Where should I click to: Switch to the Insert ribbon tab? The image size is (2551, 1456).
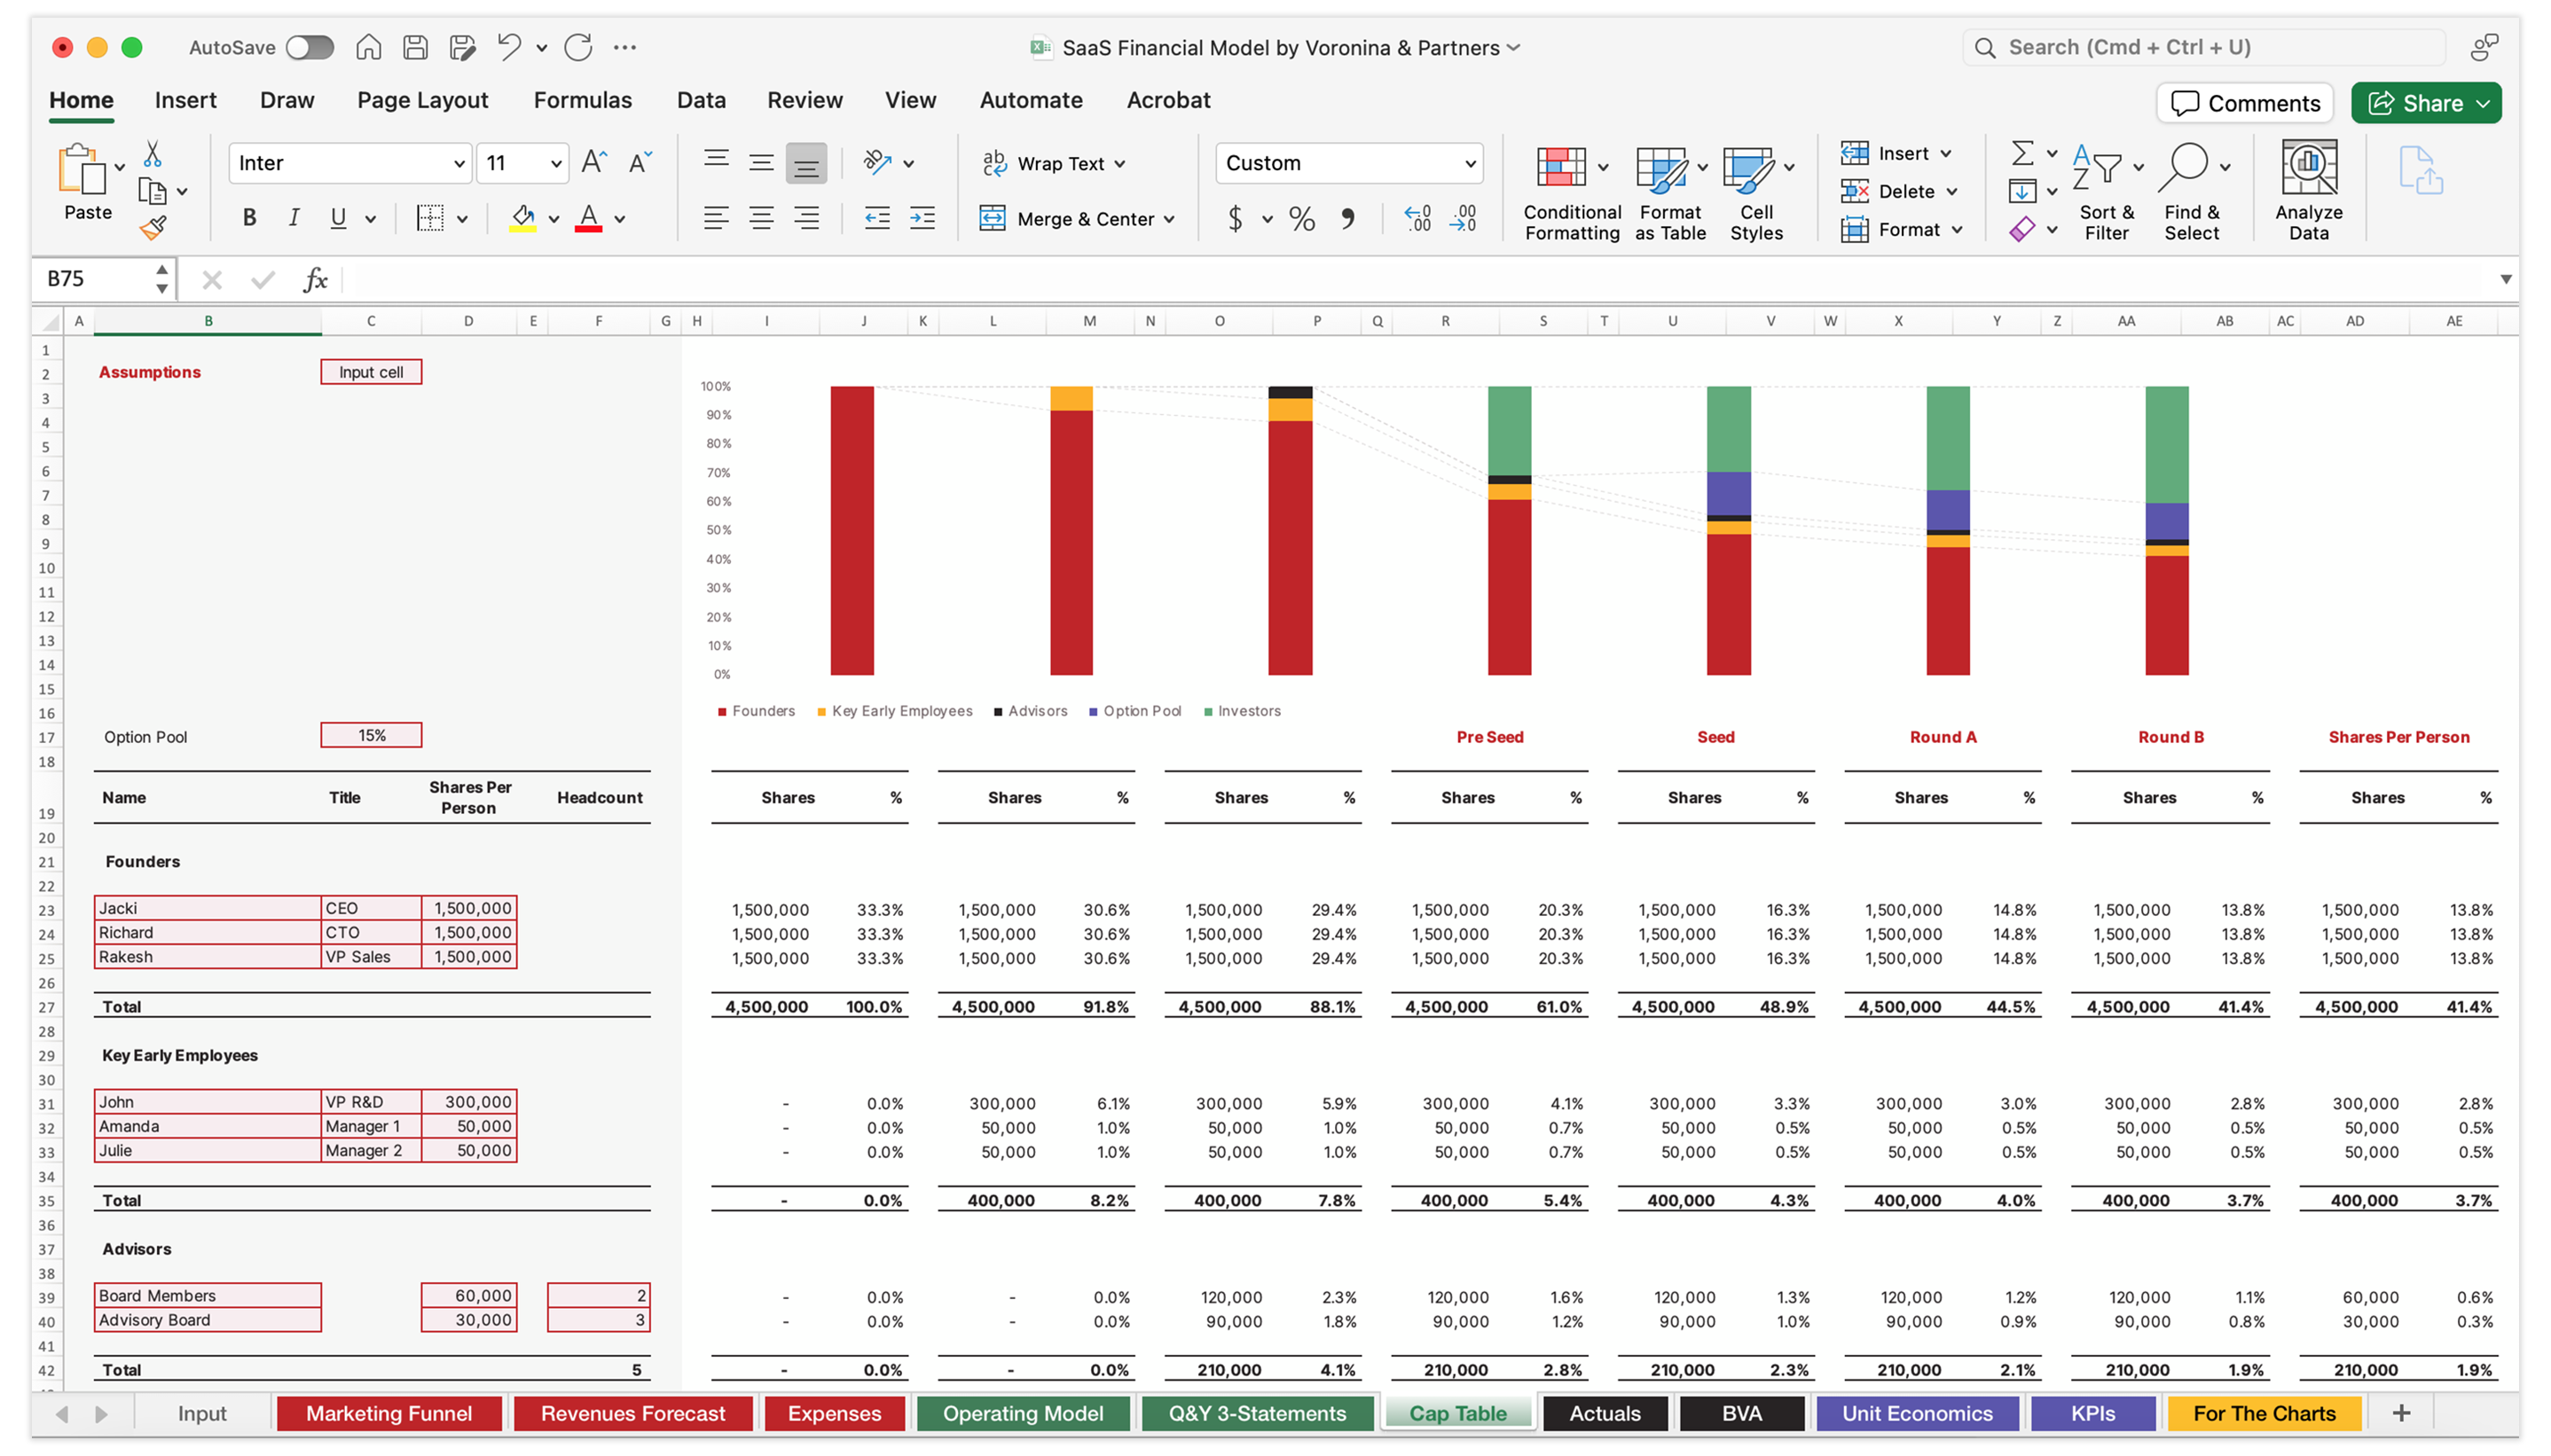click(185, 100)
